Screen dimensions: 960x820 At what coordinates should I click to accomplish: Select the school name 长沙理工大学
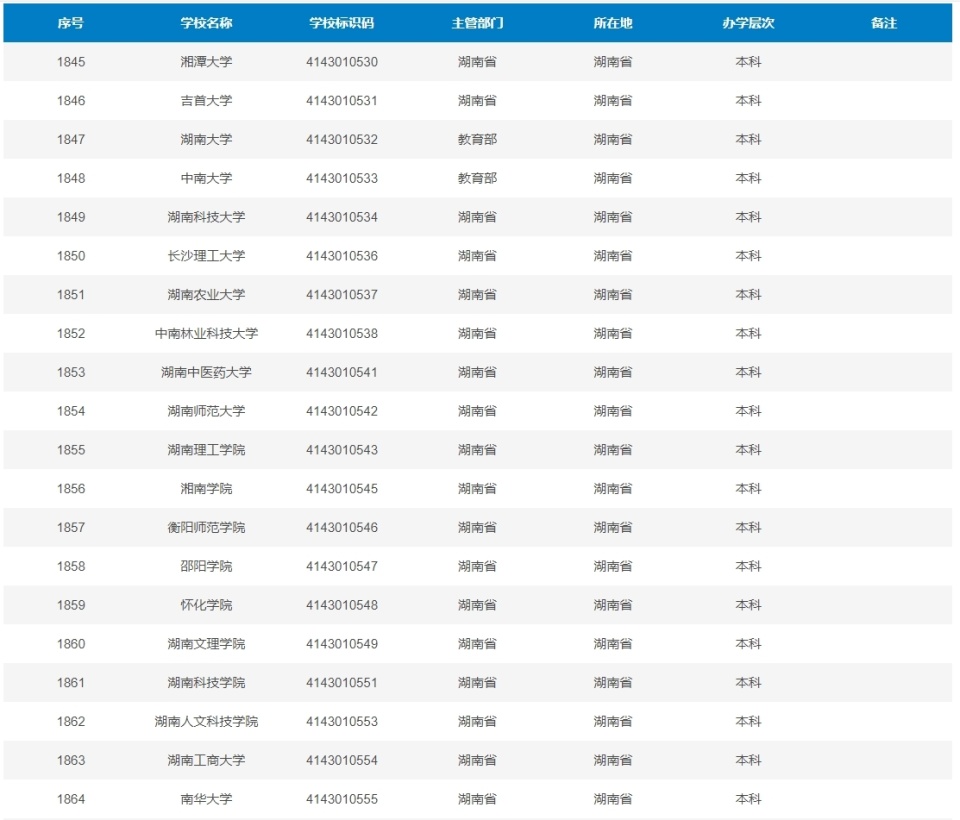click(206, 256)
